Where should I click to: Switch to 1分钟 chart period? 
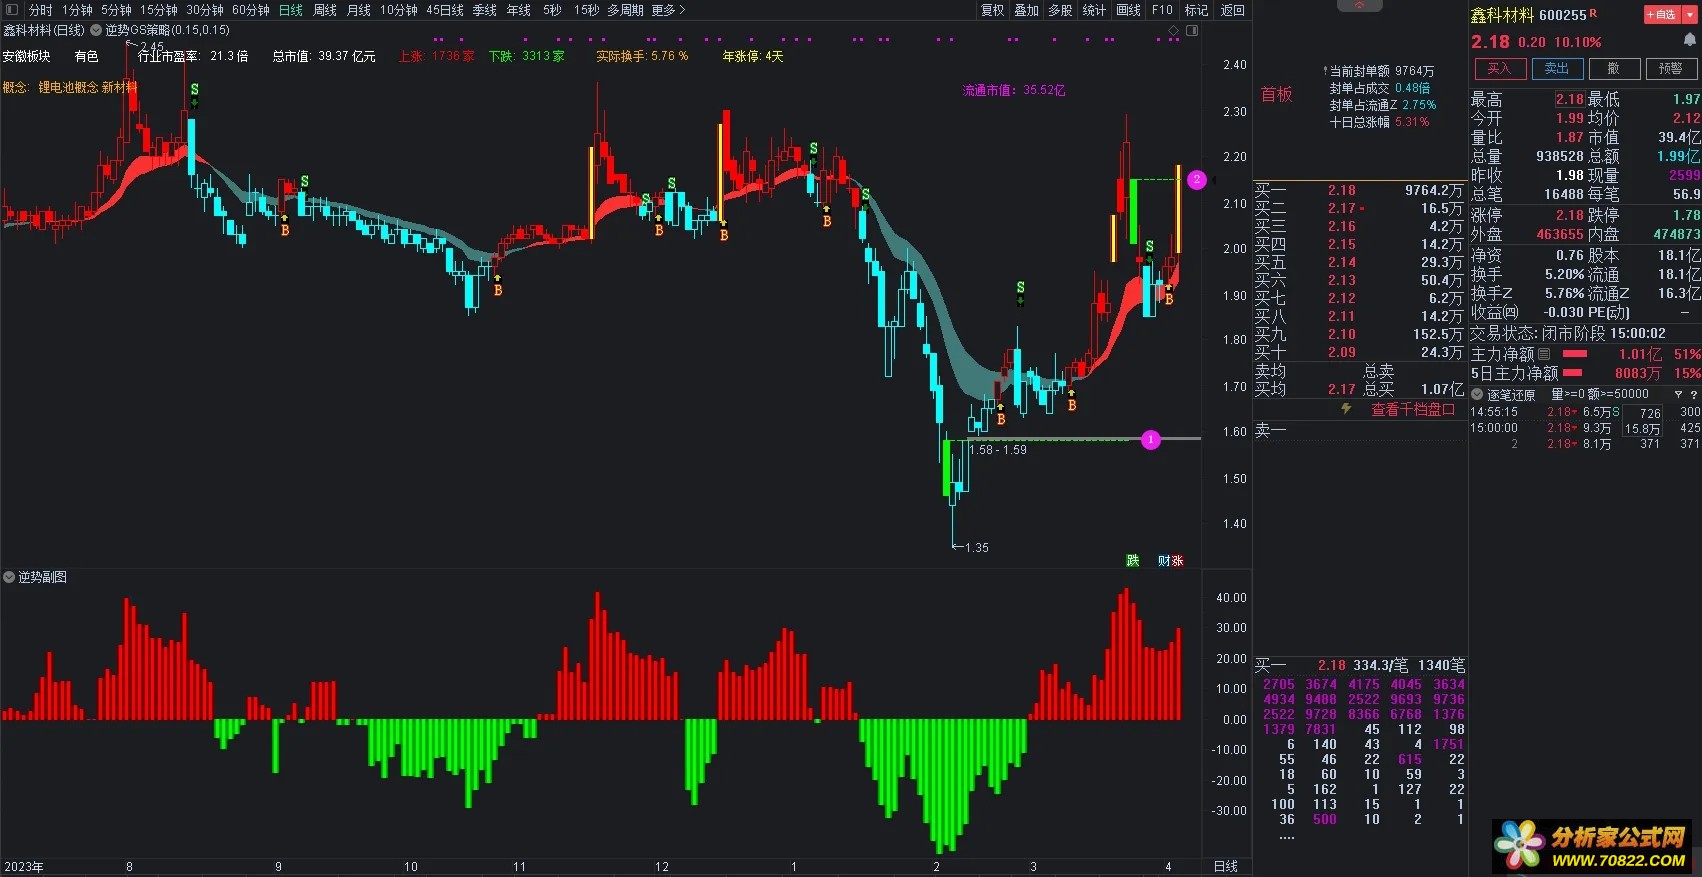(77, 10)
